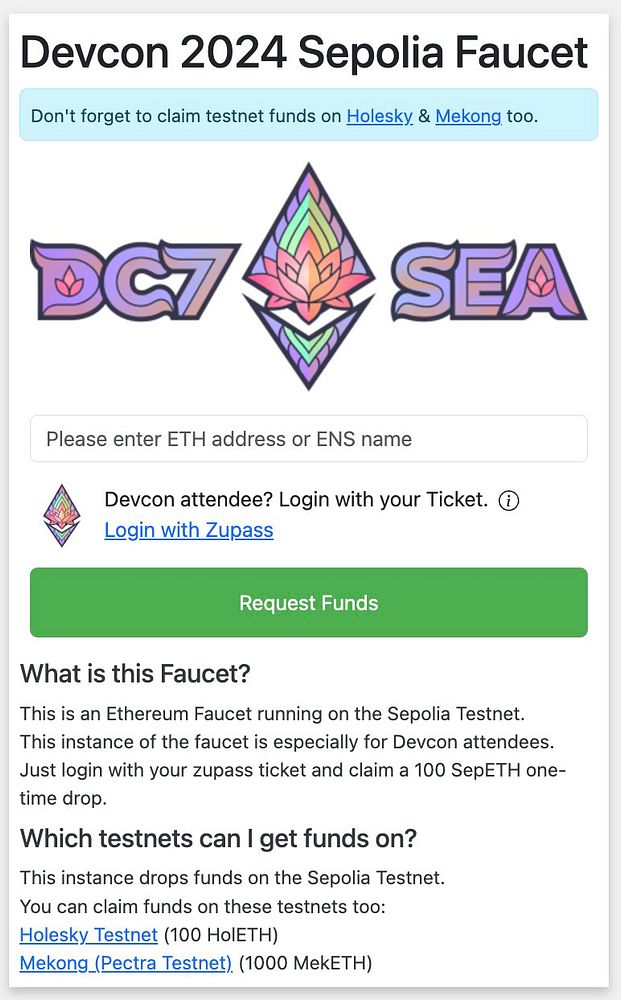
Task: Click the small lotus icon next to Zupass login
Action: click(62, 515)
